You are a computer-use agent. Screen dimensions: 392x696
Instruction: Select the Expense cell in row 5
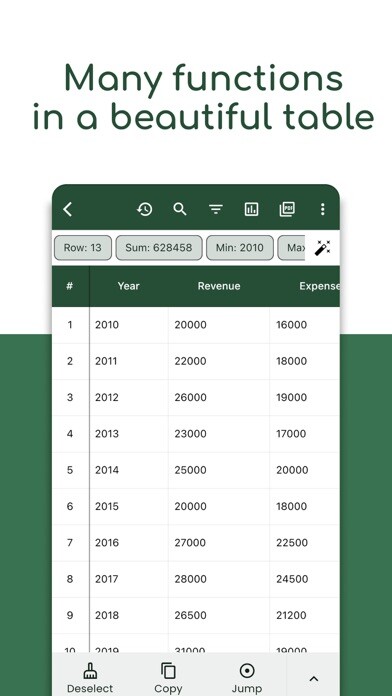(305, 470)
